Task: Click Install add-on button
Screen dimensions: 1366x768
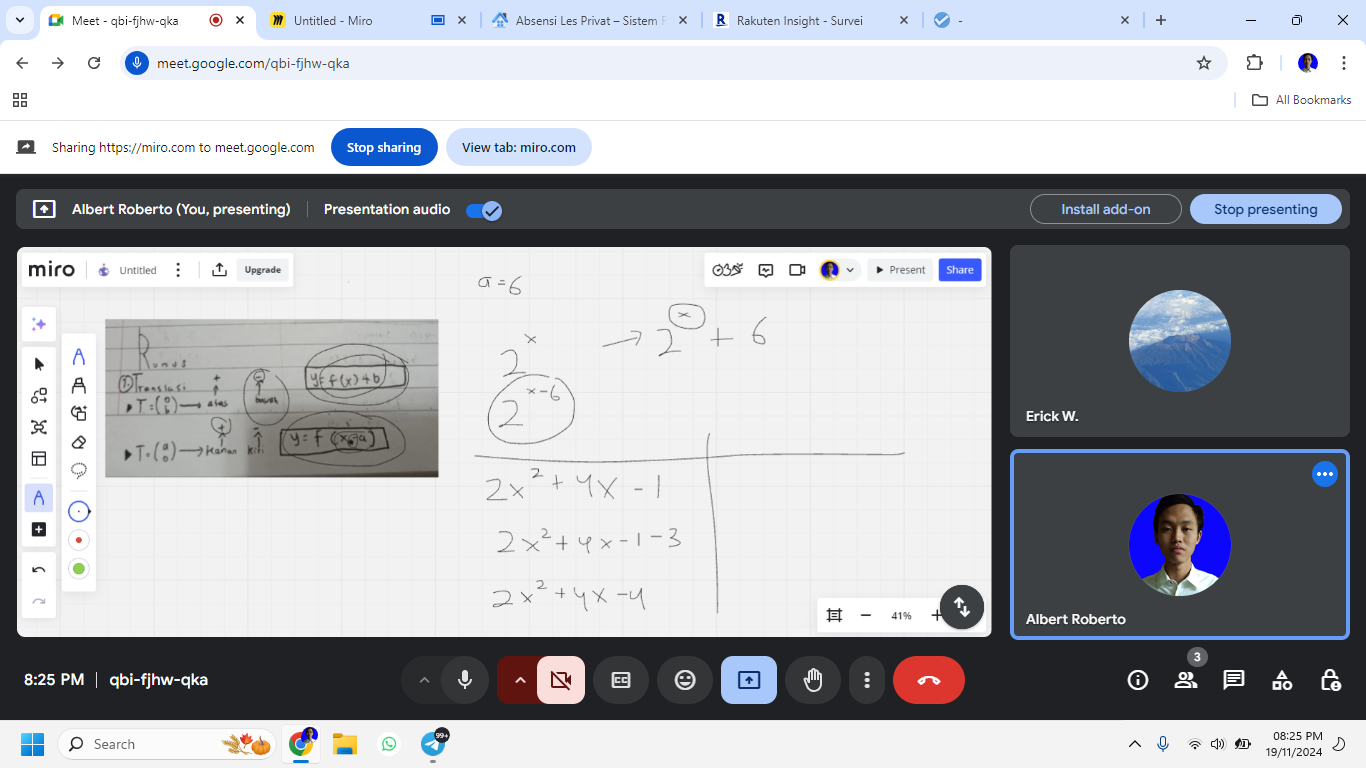Action: (1106, 209)
